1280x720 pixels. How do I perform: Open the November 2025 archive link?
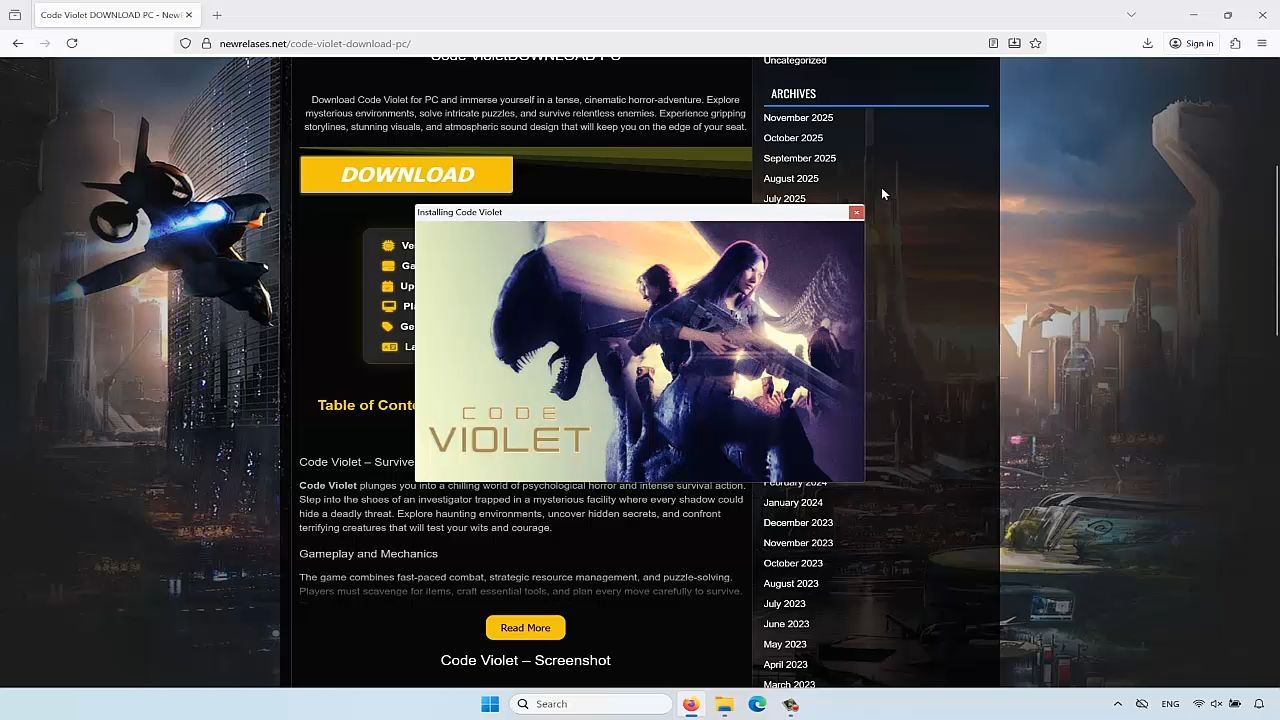click(x=798, y=118)
